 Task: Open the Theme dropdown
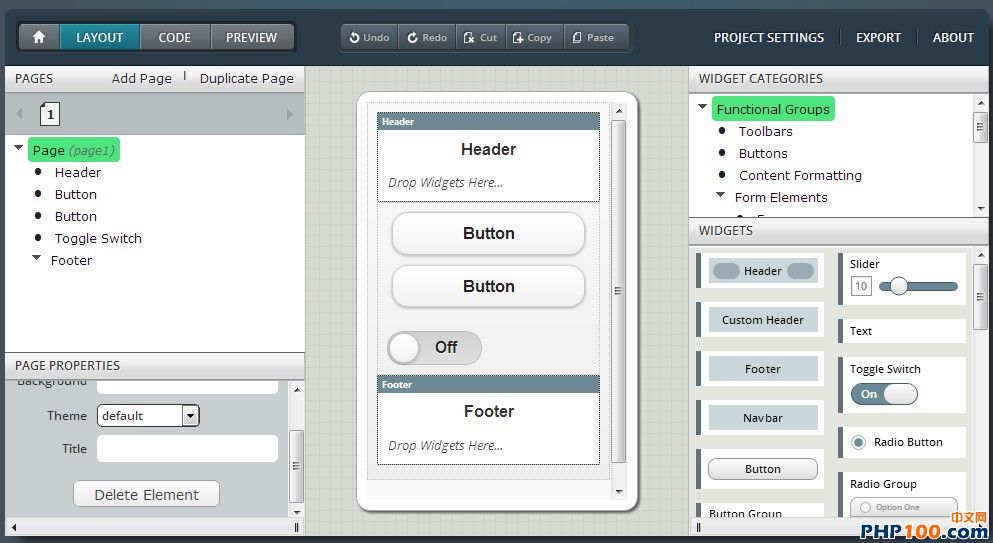tap(190, 416)
